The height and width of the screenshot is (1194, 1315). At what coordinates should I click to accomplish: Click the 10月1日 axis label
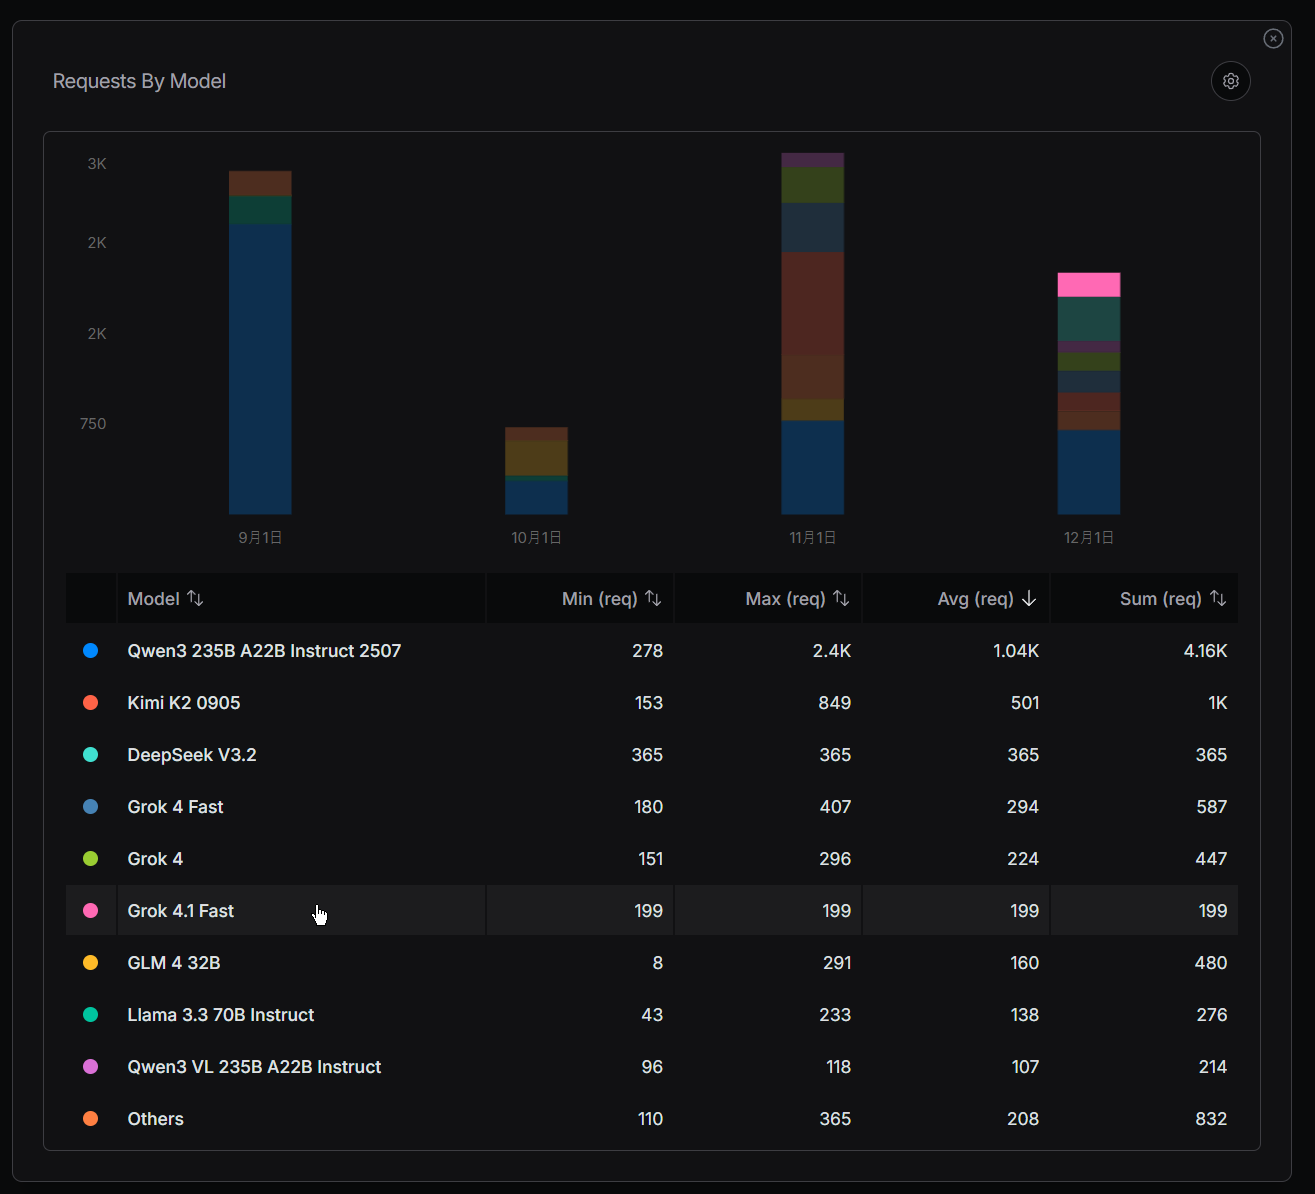point(537,537)
